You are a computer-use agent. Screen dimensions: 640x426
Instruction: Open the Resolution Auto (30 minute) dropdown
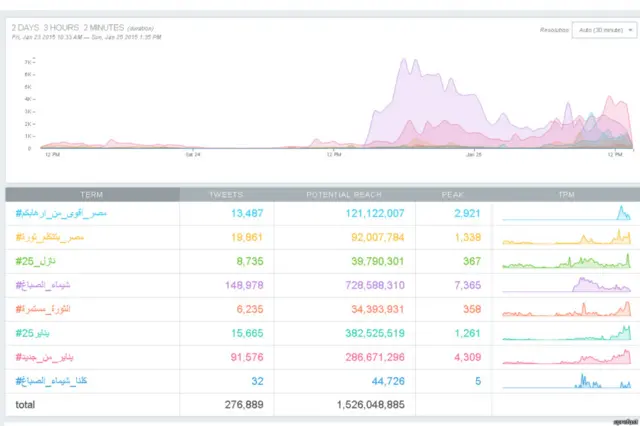(603, 30)
